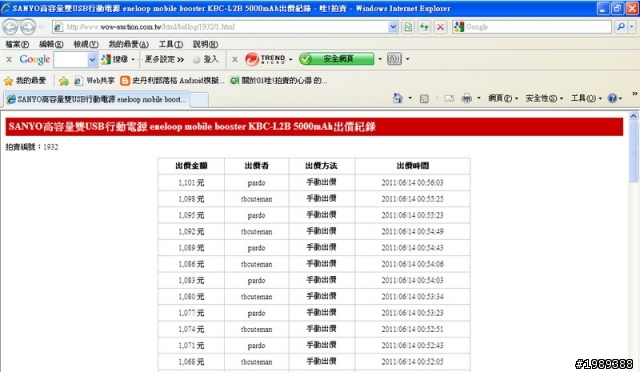
Task: Click the 出價者 column header
Action: (256, 166)
